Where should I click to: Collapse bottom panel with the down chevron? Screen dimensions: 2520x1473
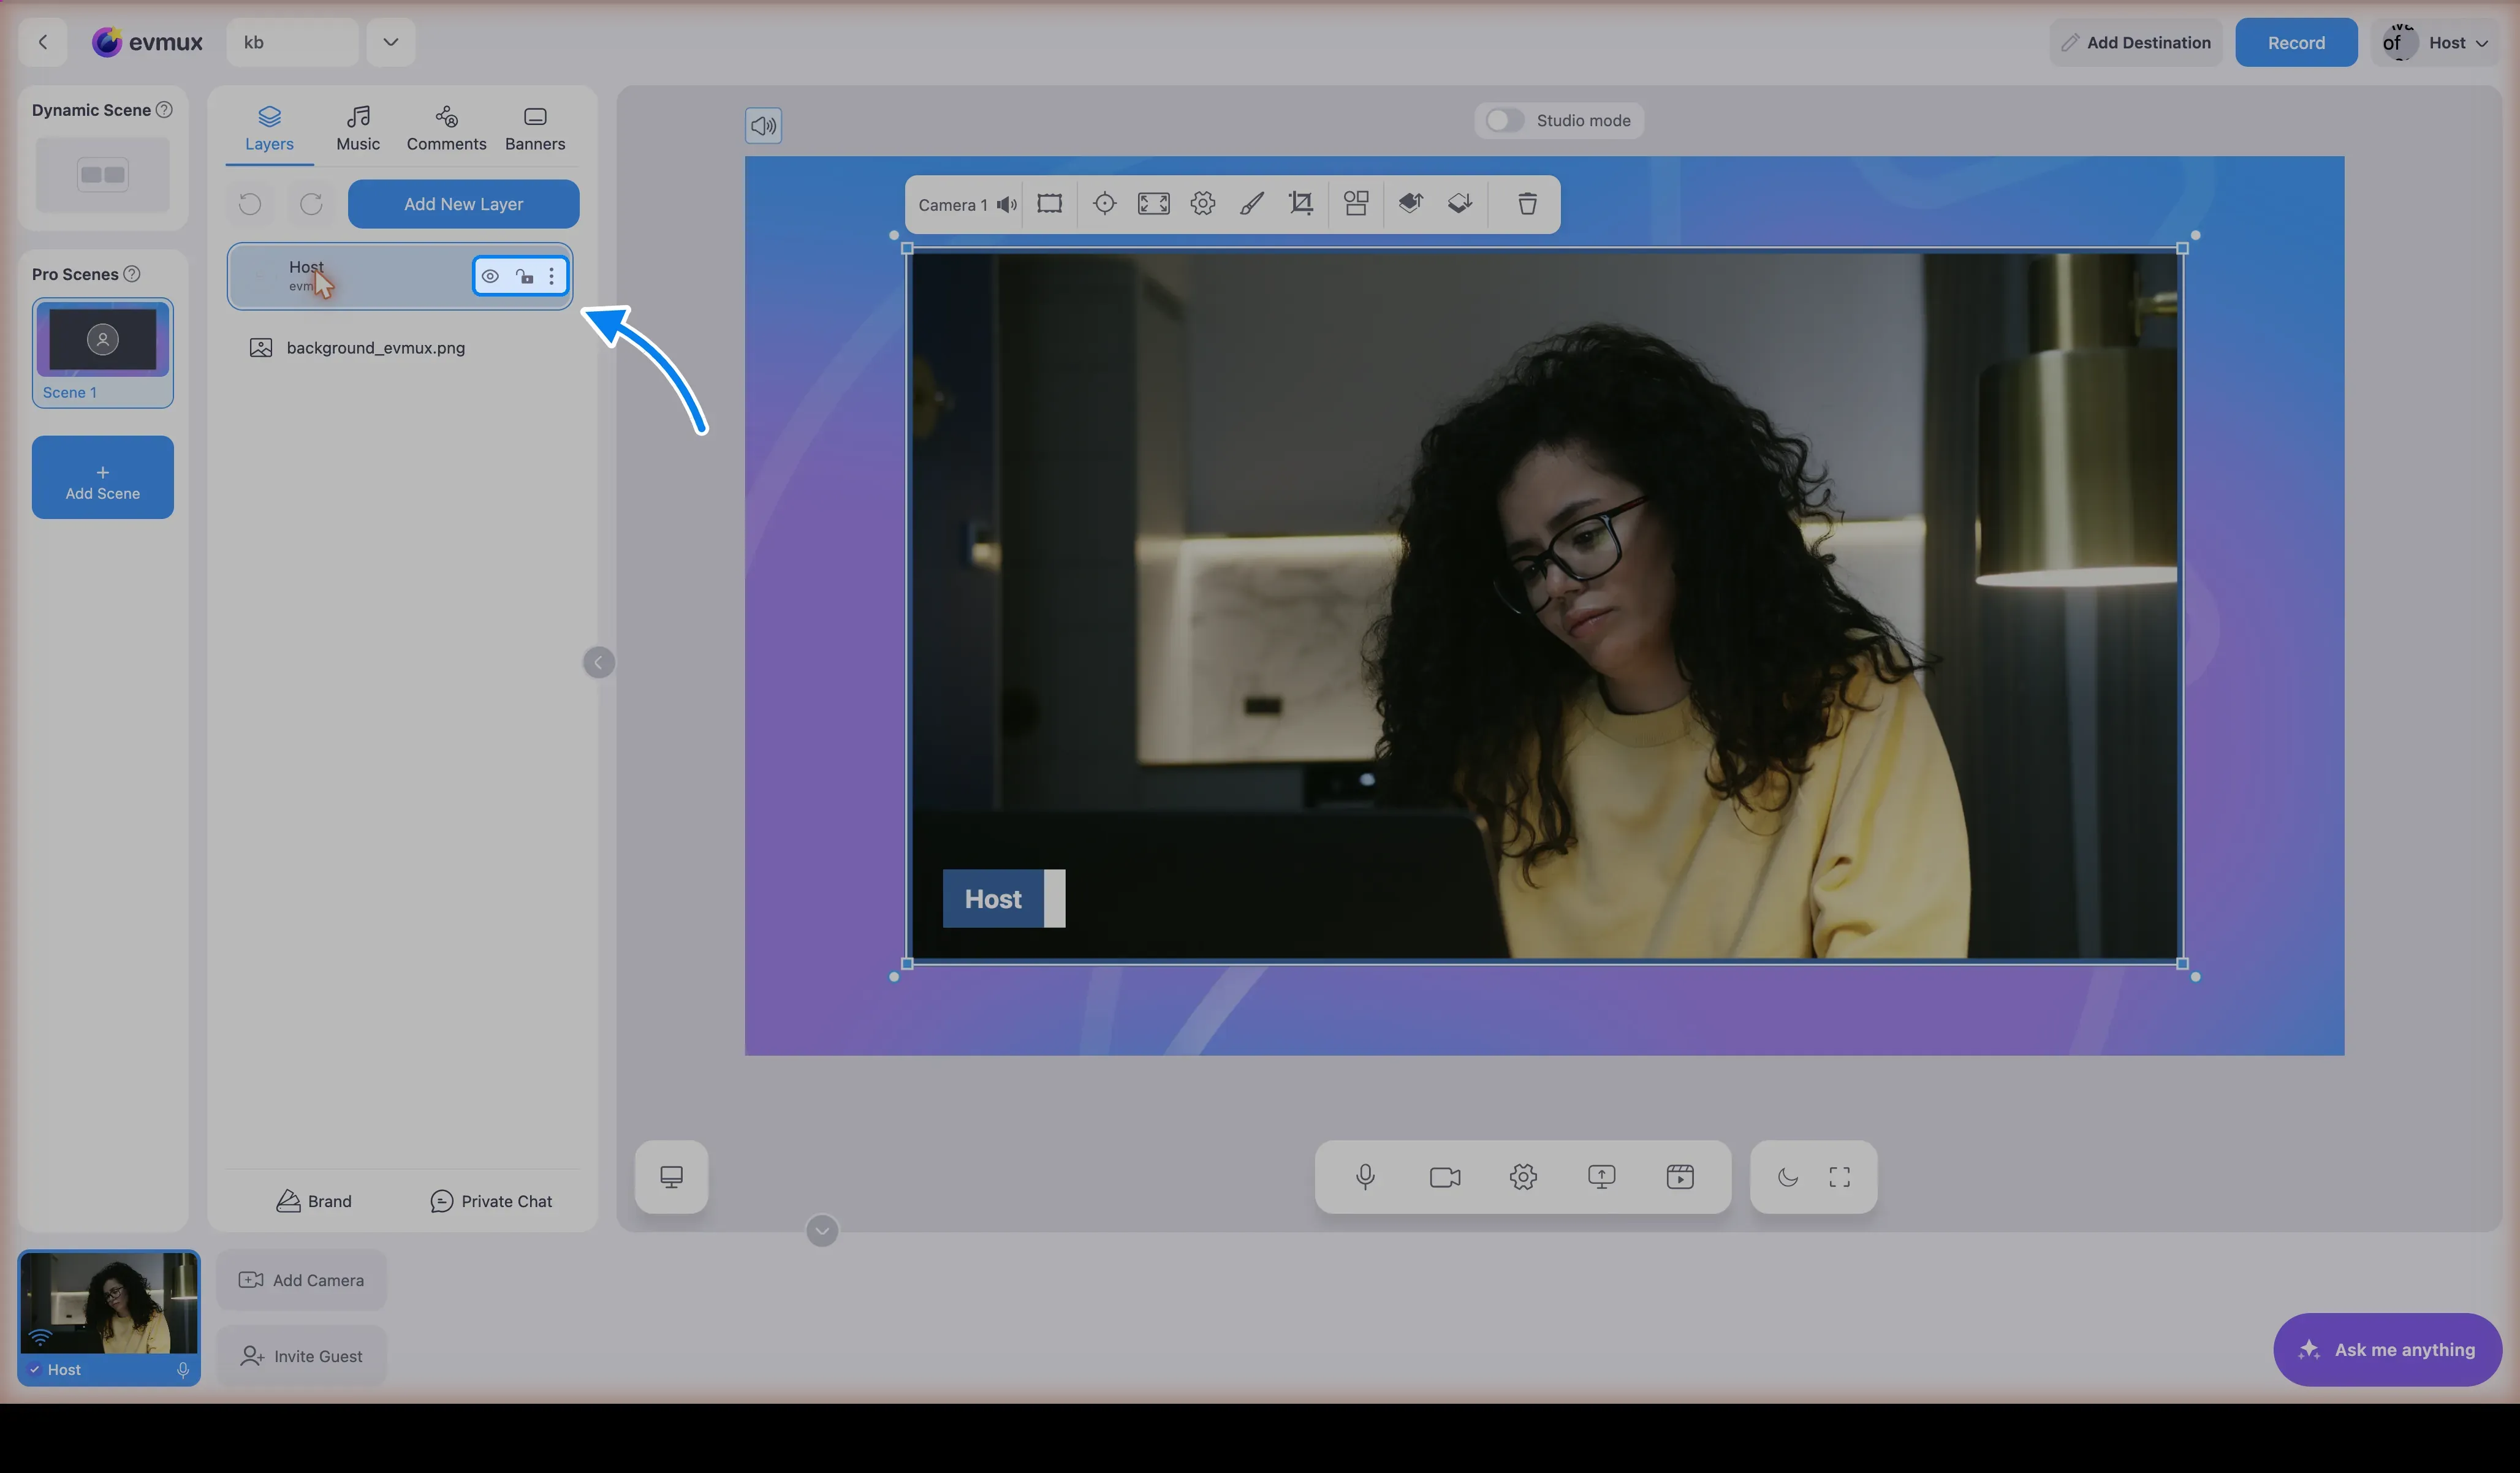tap(822, 1231)
